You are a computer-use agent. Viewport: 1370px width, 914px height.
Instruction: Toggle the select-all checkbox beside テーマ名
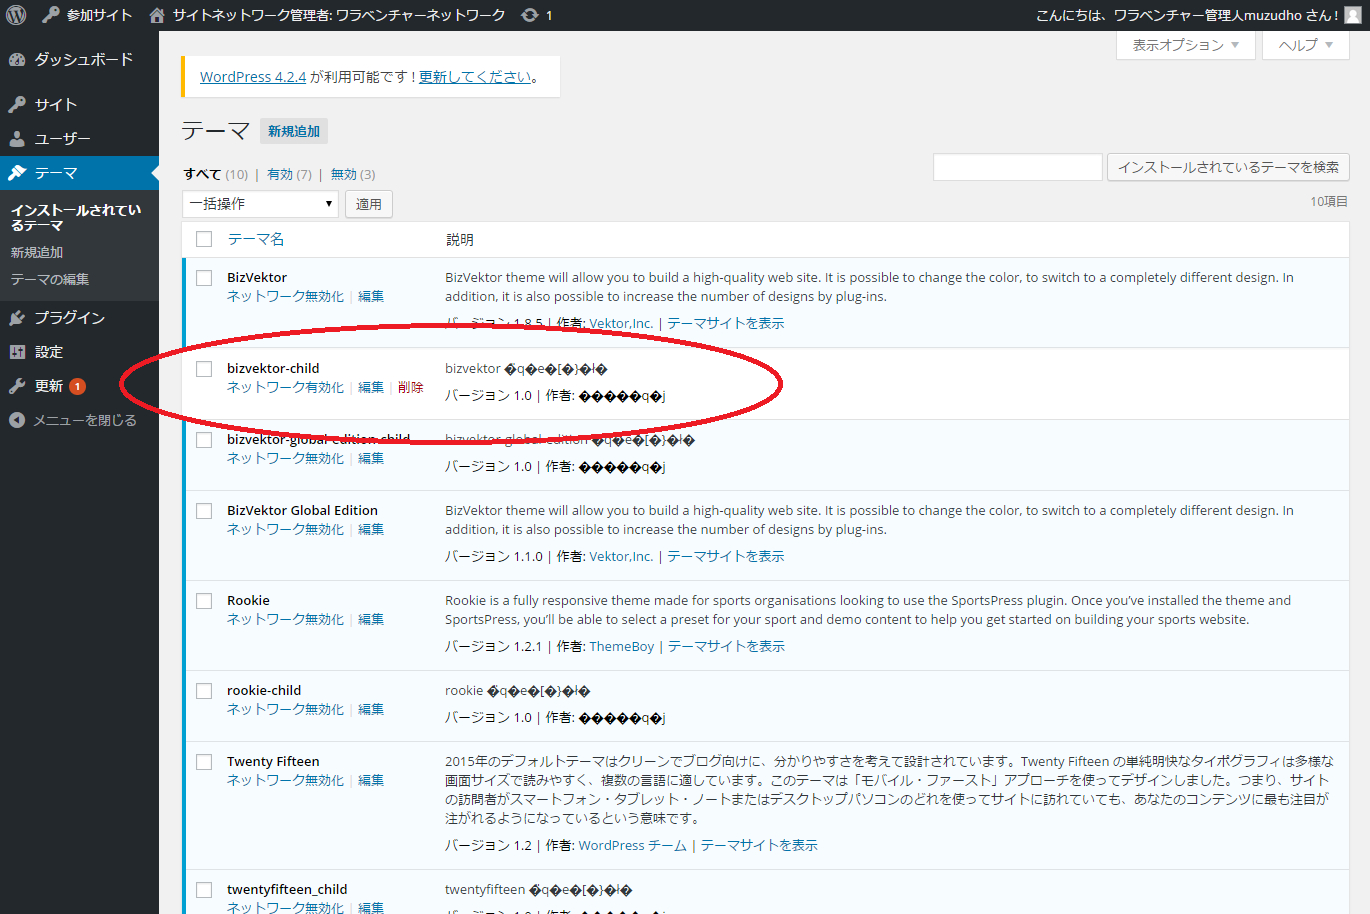pyautogui.click(x=204, y=239)
